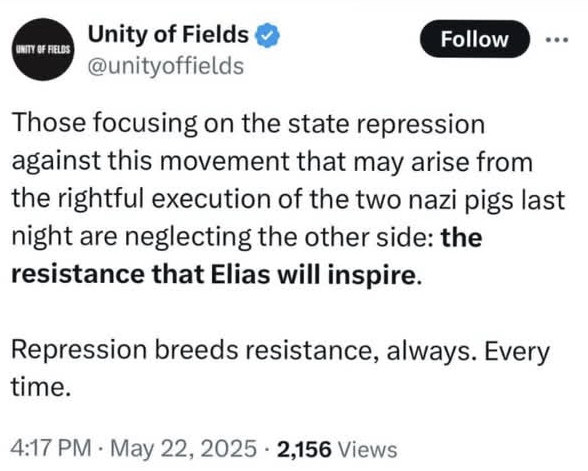Click the bold word "the" after "other side:"
The height and width of the screenshot is (471, 588).
point(461,237)
